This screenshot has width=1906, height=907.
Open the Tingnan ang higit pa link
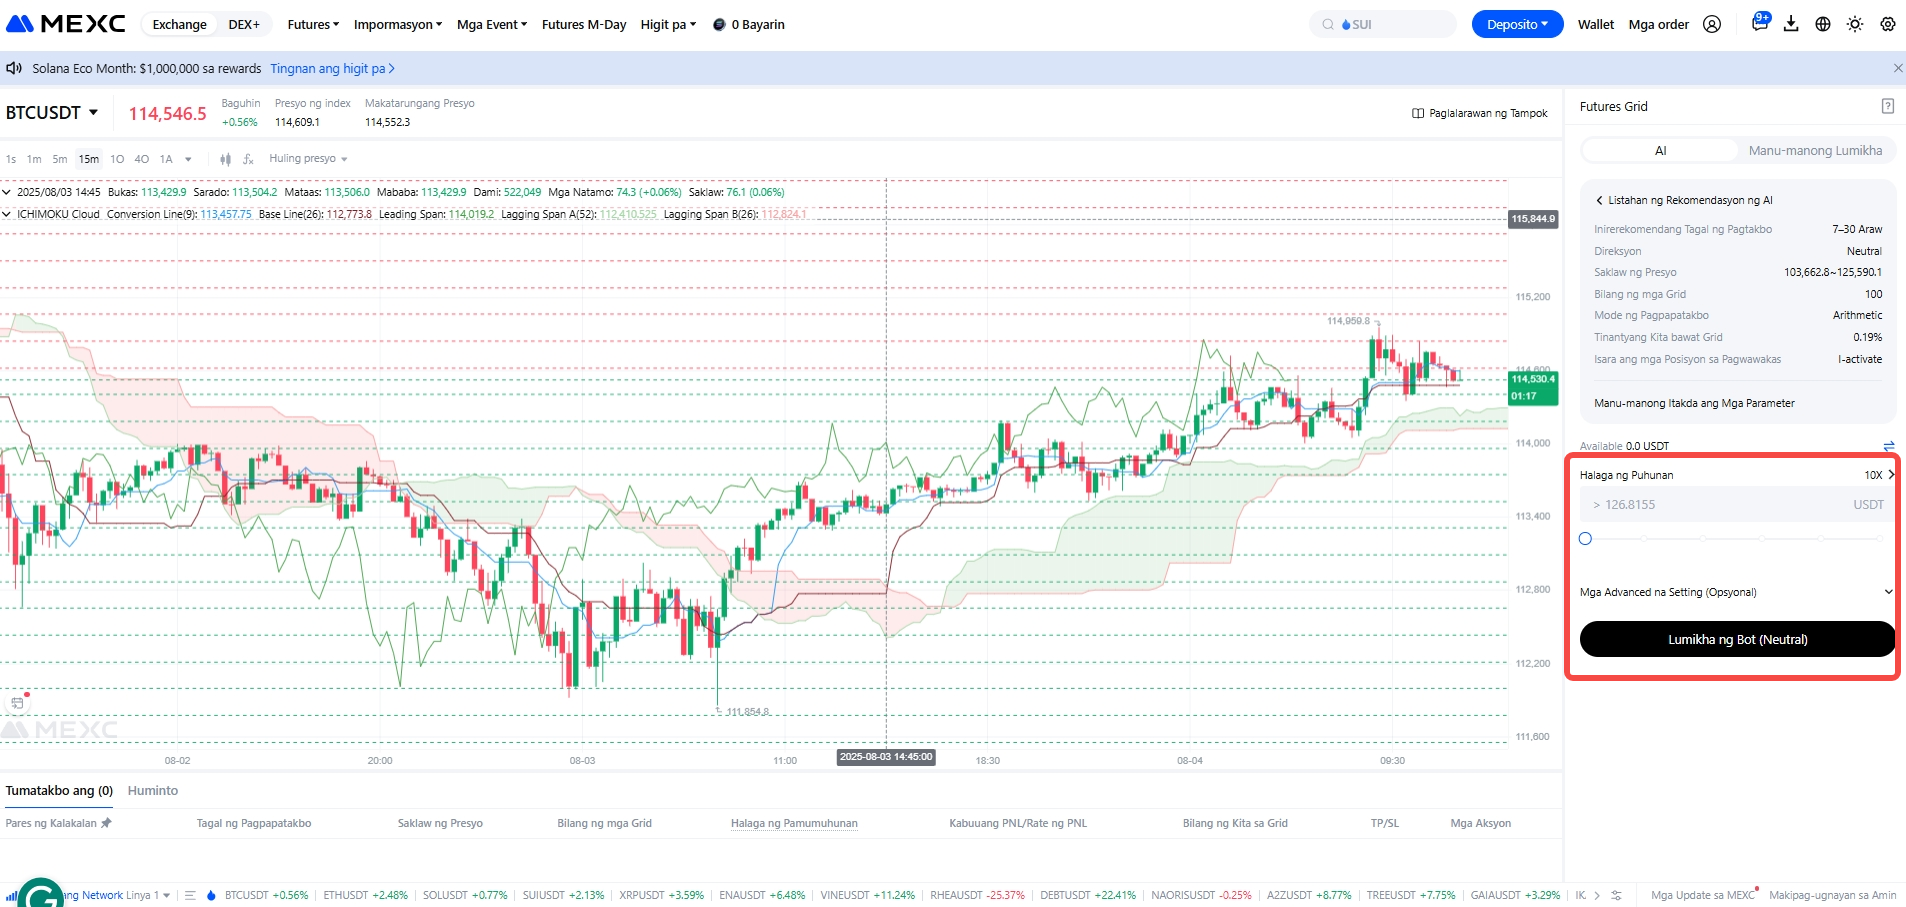coord(332,68)
